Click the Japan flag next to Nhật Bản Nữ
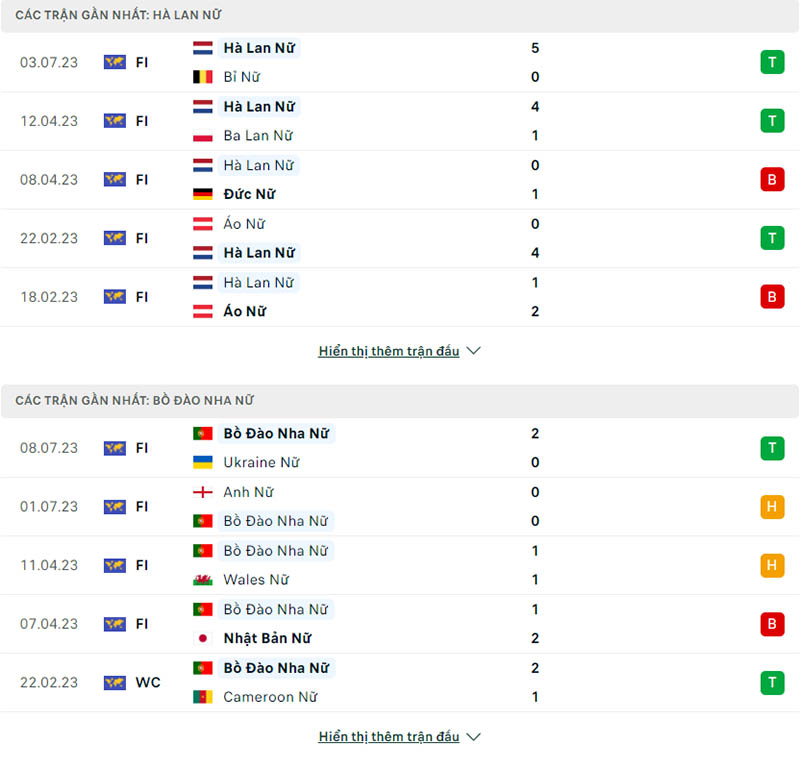Image resolution: width=800 pixels, height=770 pixels. click(x=202, y=638)
